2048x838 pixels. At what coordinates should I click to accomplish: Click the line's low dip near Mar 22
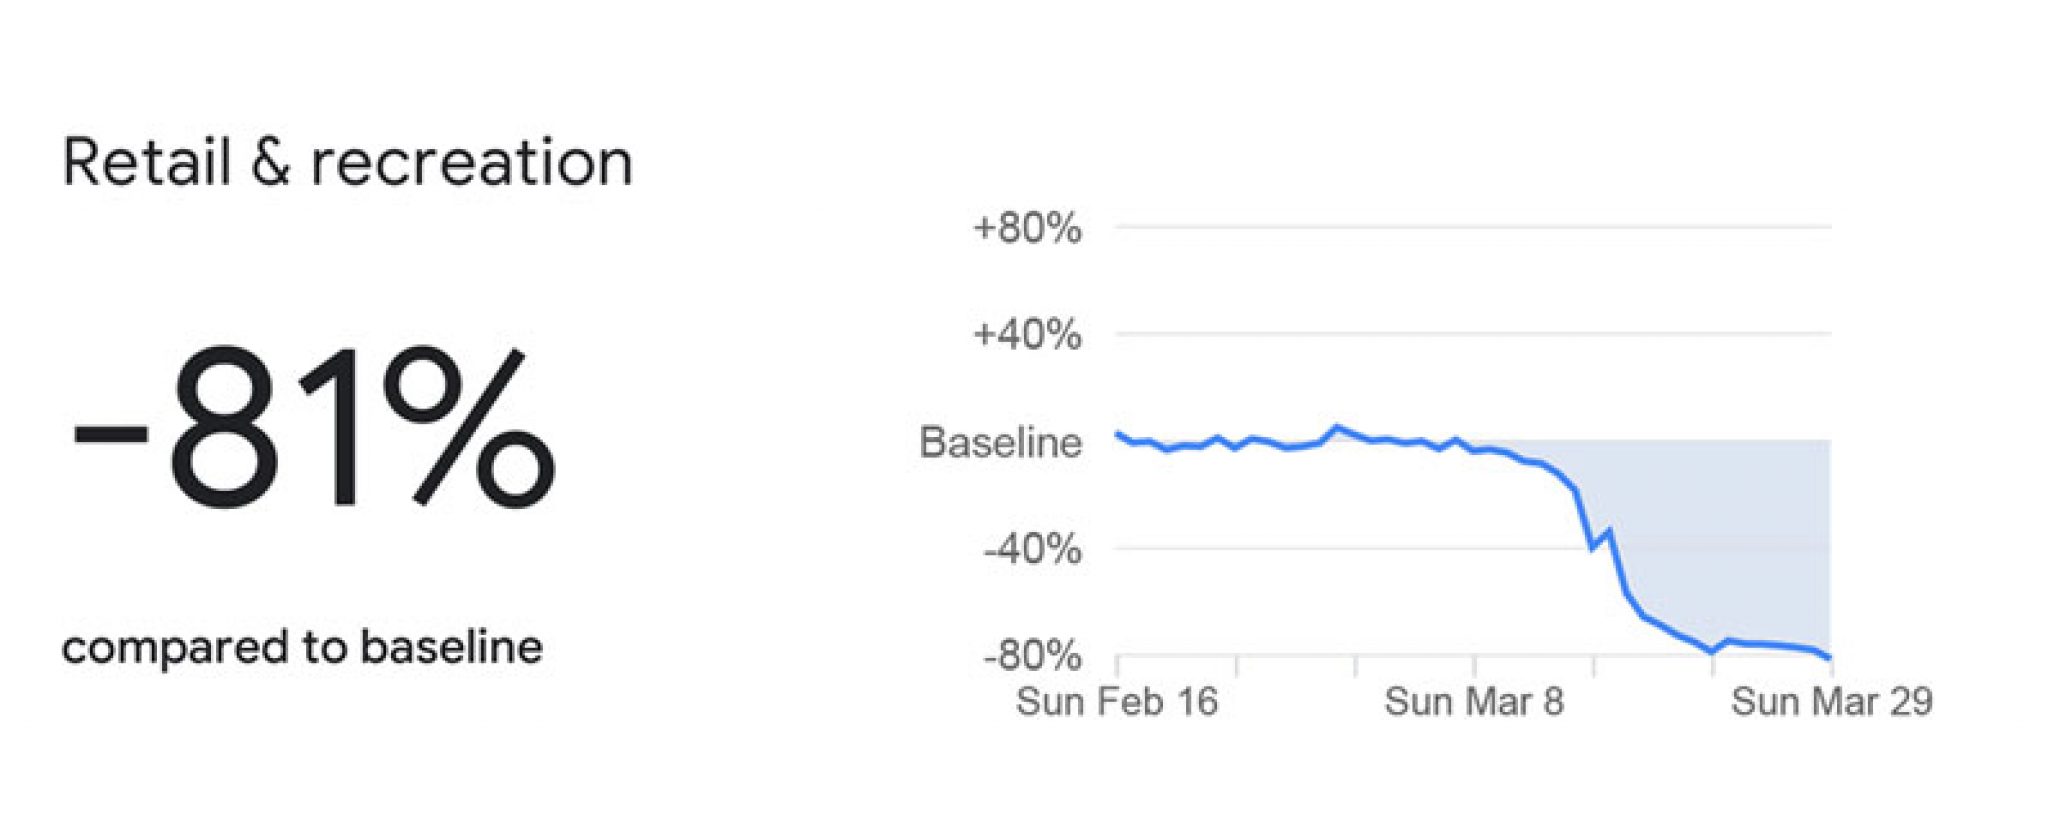[x=1712, y=652]
